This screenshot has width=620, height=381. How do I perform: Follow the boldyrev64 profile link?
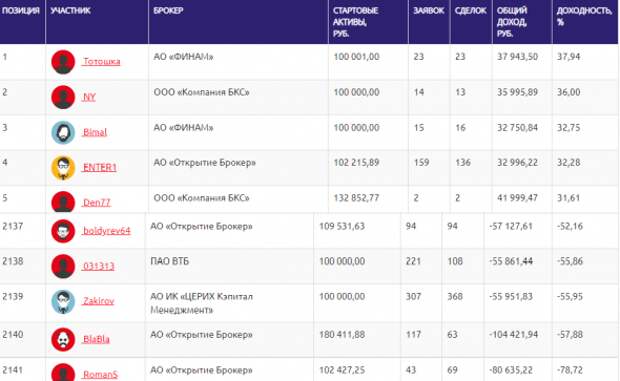[106, 231]
